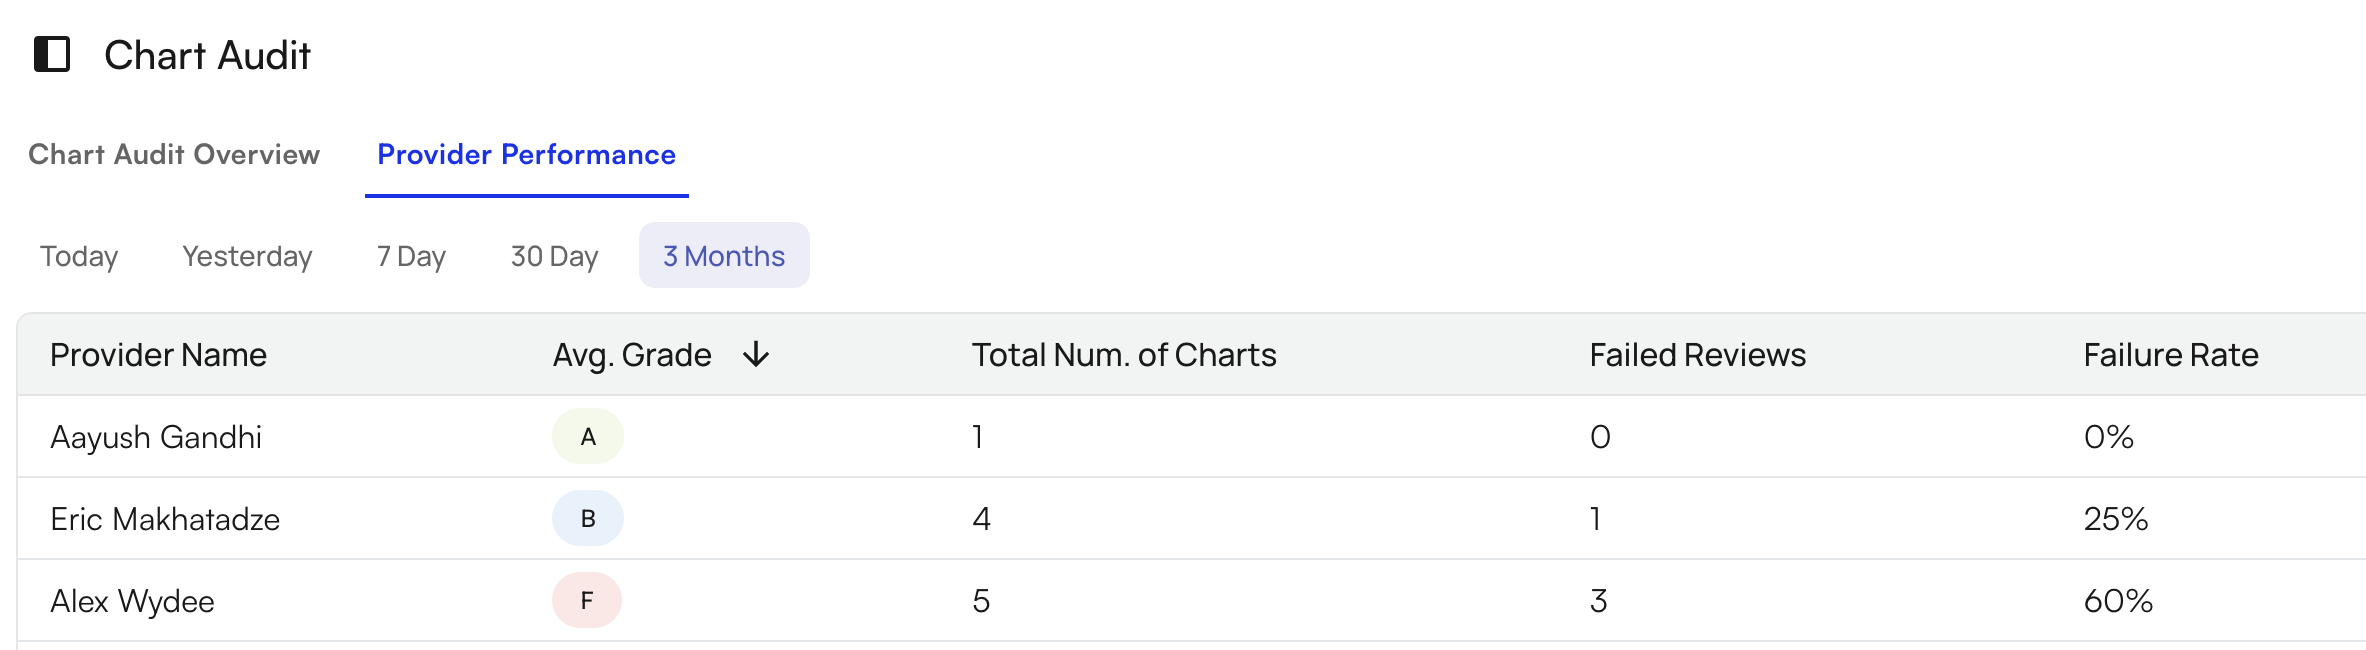The height and width of the screenshot is (650, 2366).
Task: Sort the table by Avg. Grade
Action: 633,355
